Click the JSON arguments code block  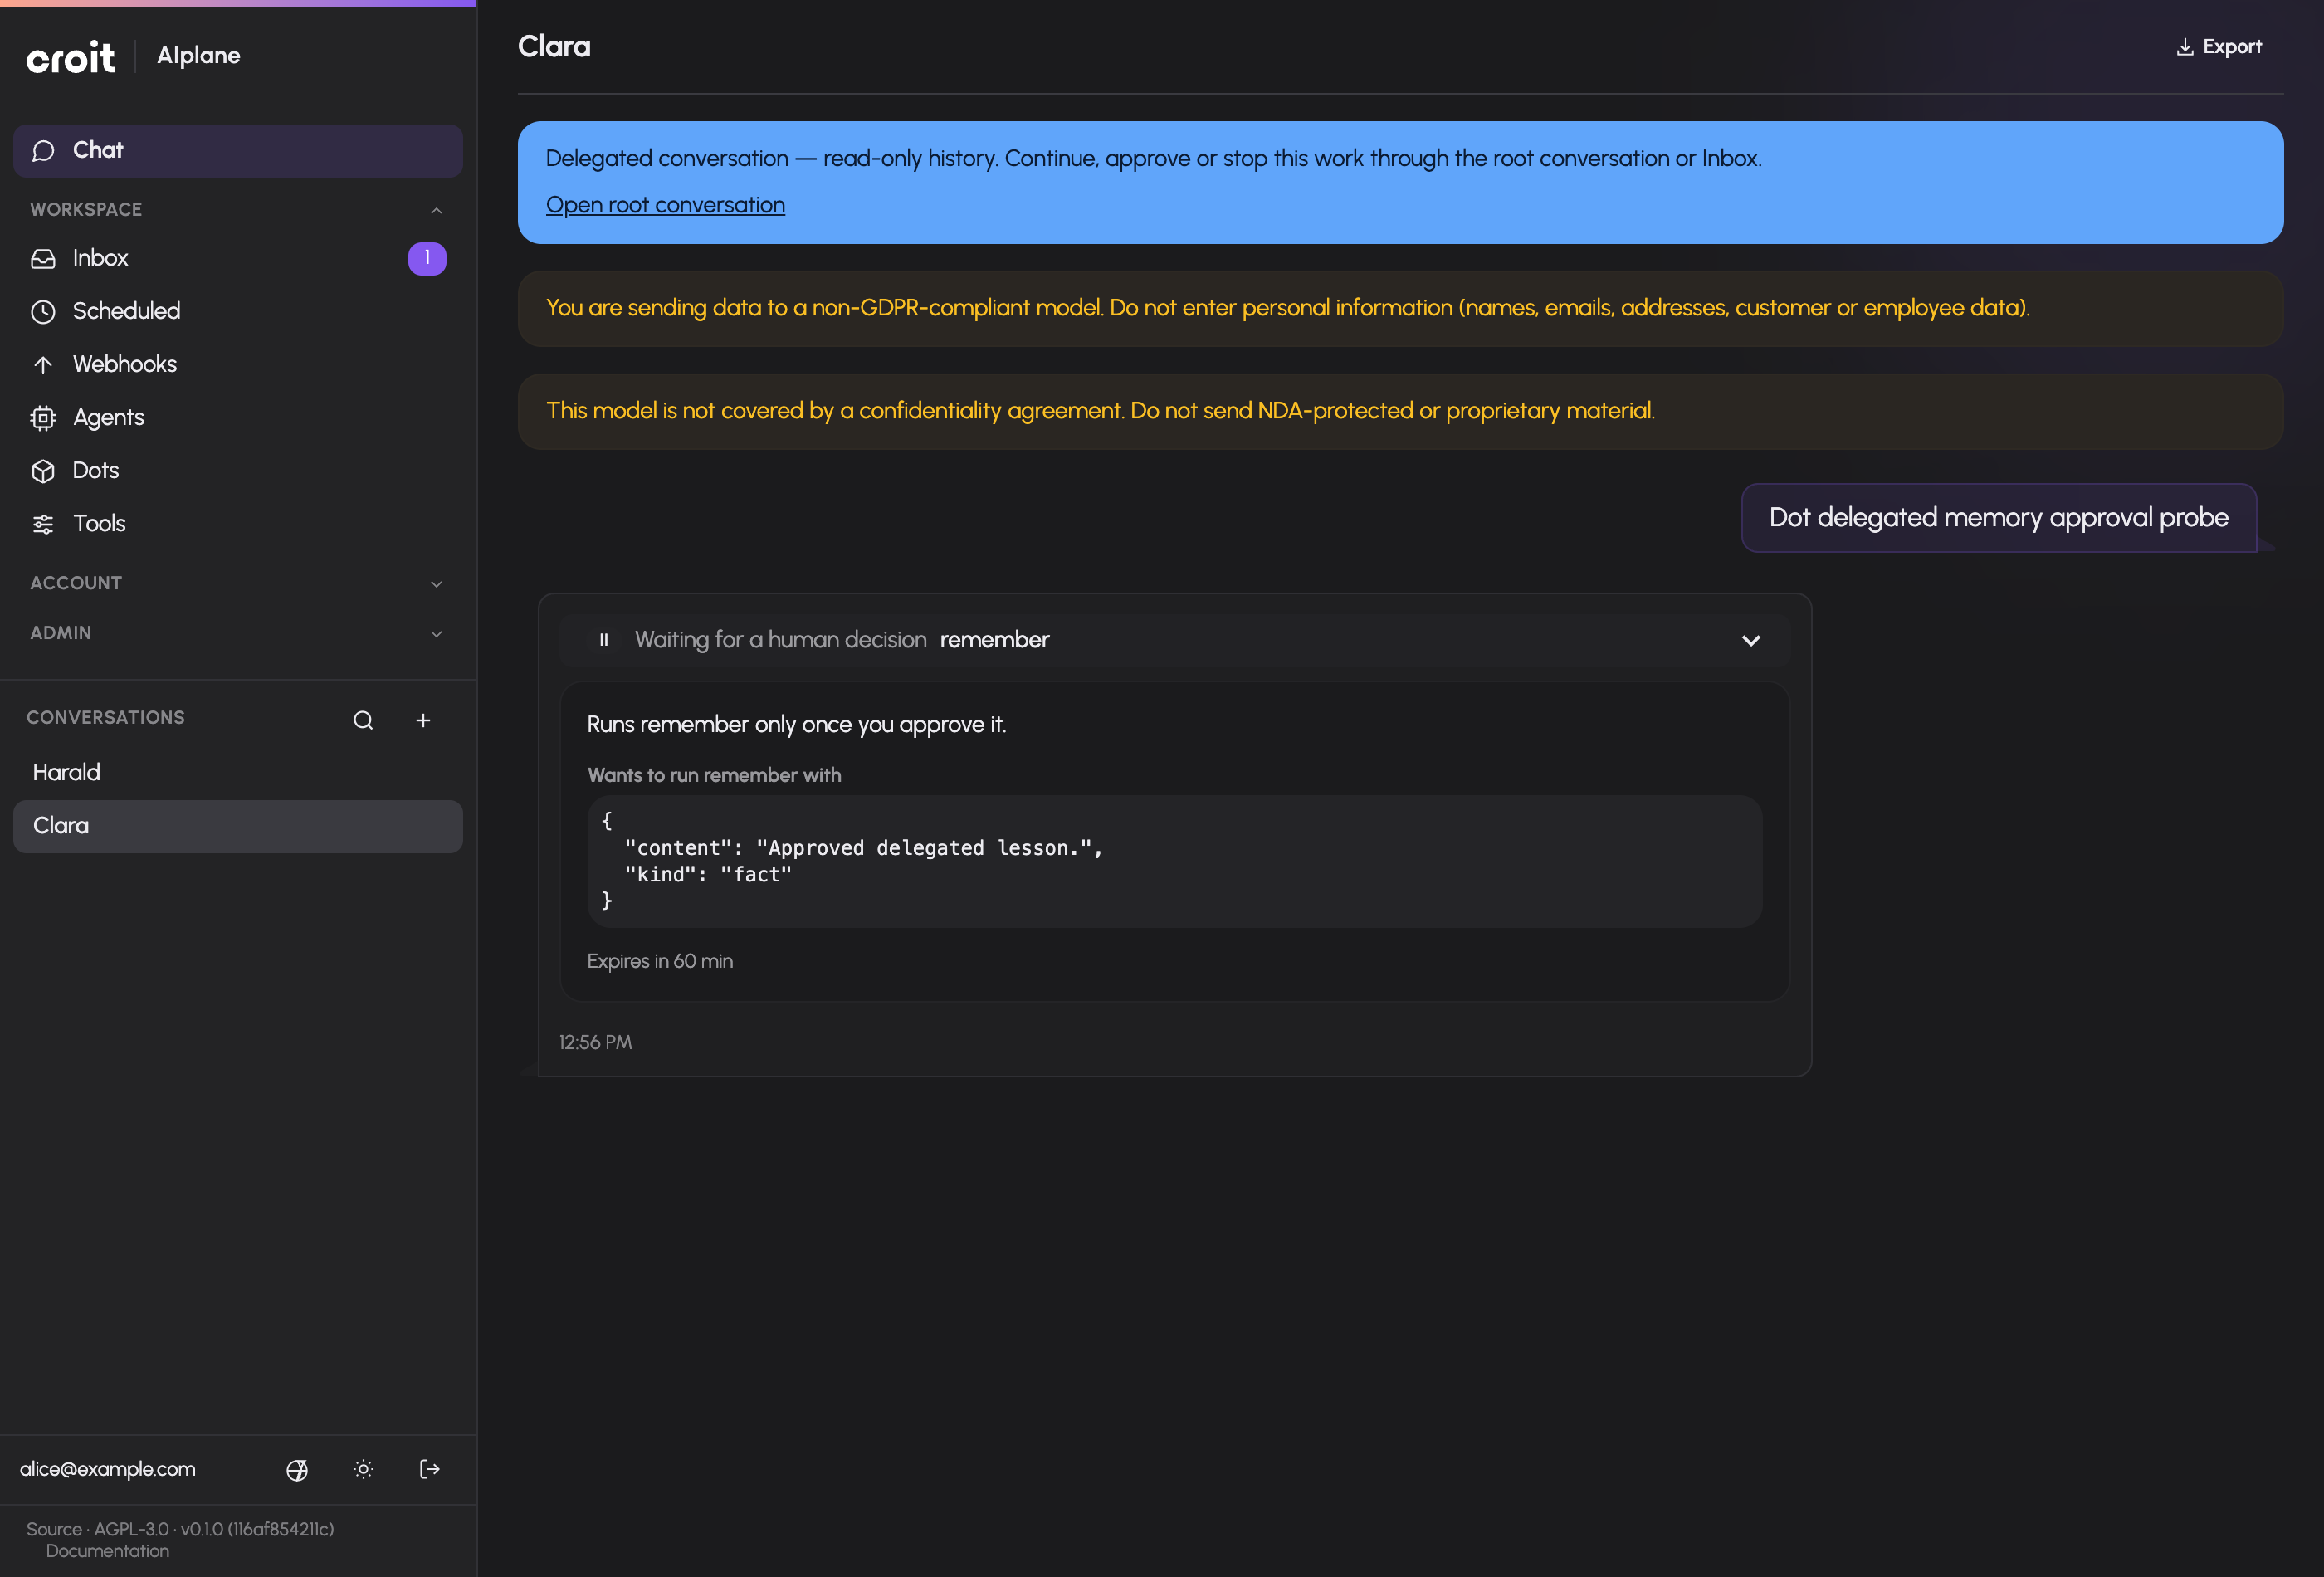click(1174, 861)
